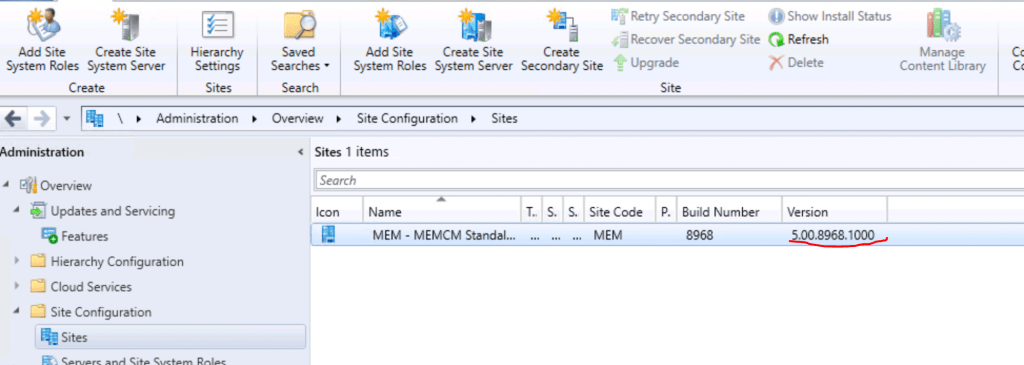Screen dimensions: 1024x365
Task: Select the MEM - MEMCM Standalone site row
Action: [x=667, y=234]
